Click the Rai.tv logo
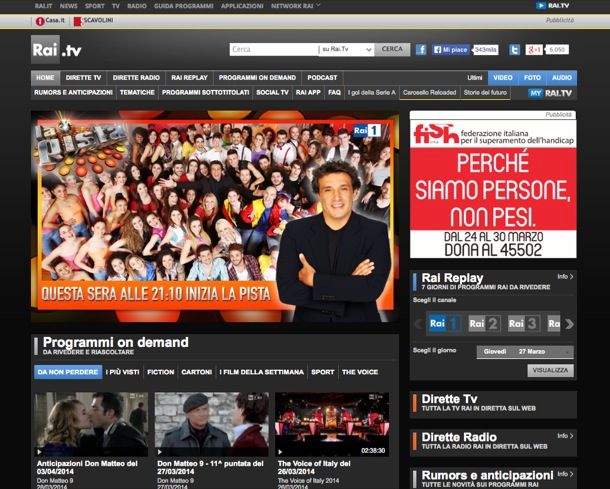The height and width of the screenshot is (489, 610). [57, 49]
